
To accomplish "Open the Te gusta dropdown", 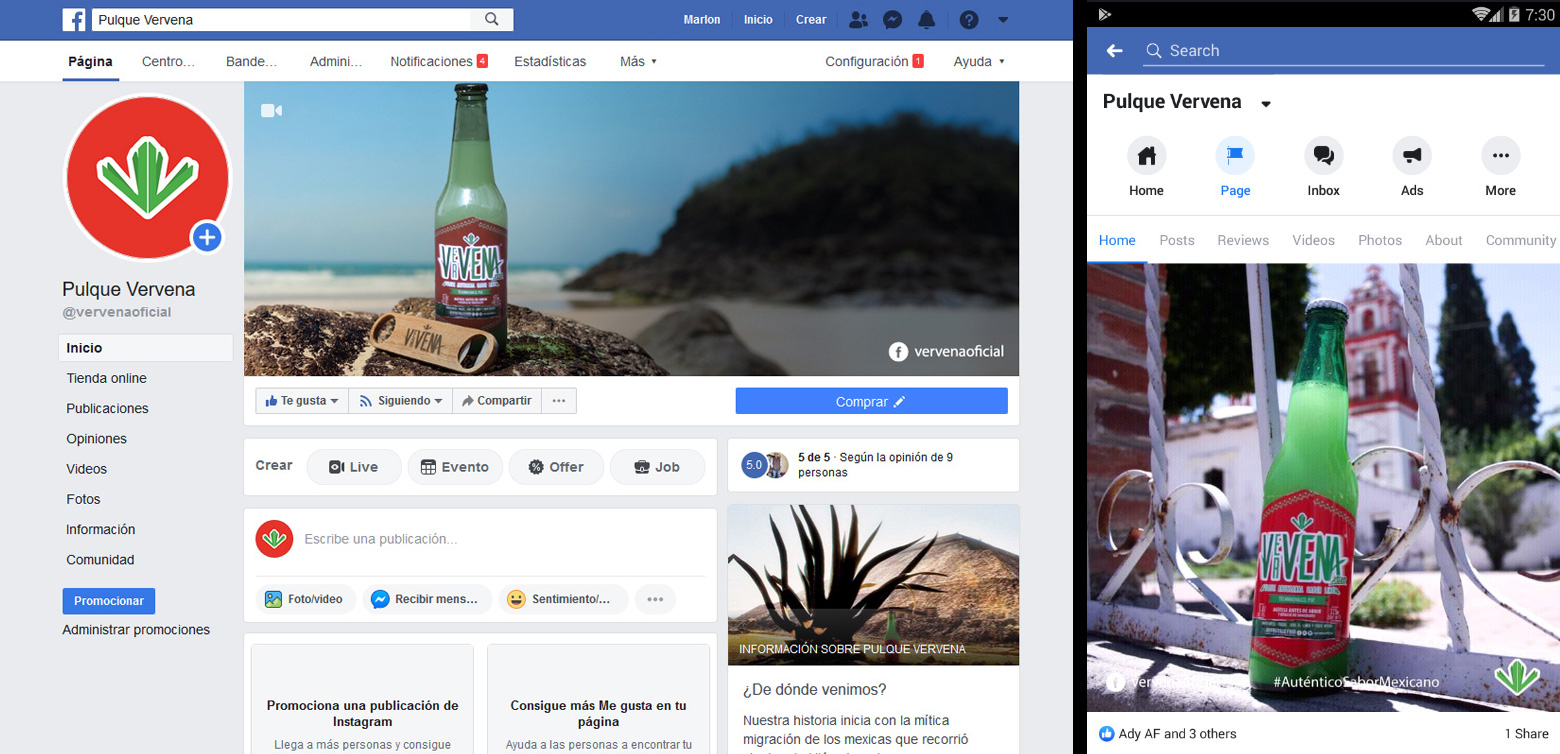I will point(301,400).
